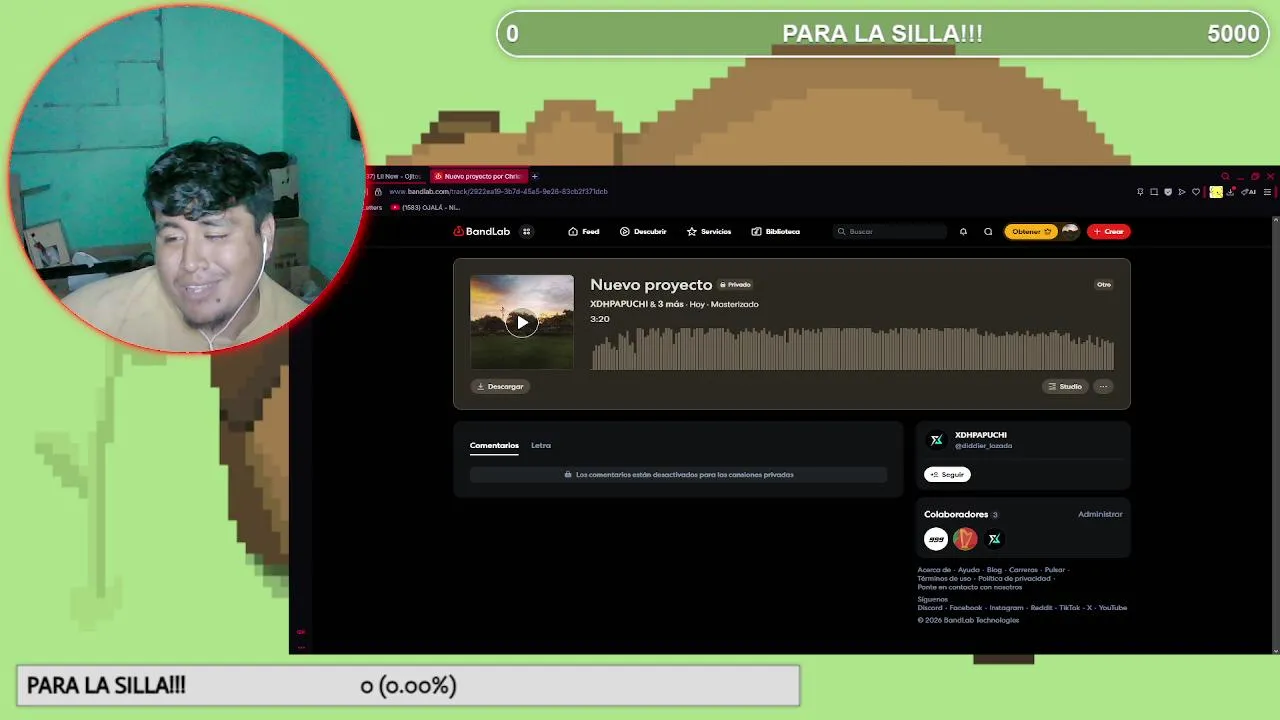Click the track cover art thumbnail

pos(522,322)
